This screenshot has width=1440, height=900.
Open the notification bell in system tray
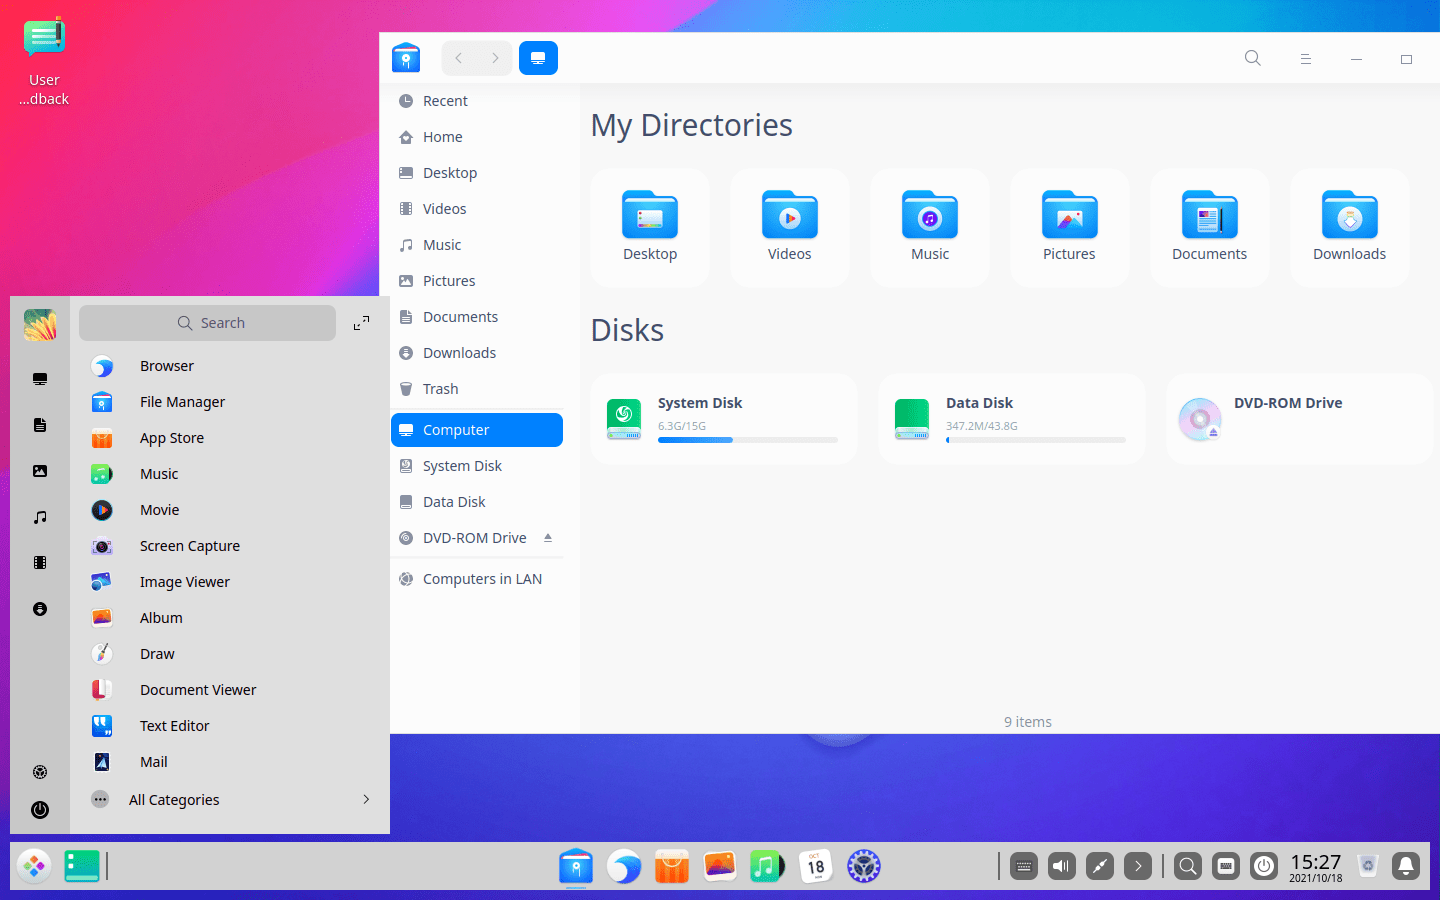1406,866
